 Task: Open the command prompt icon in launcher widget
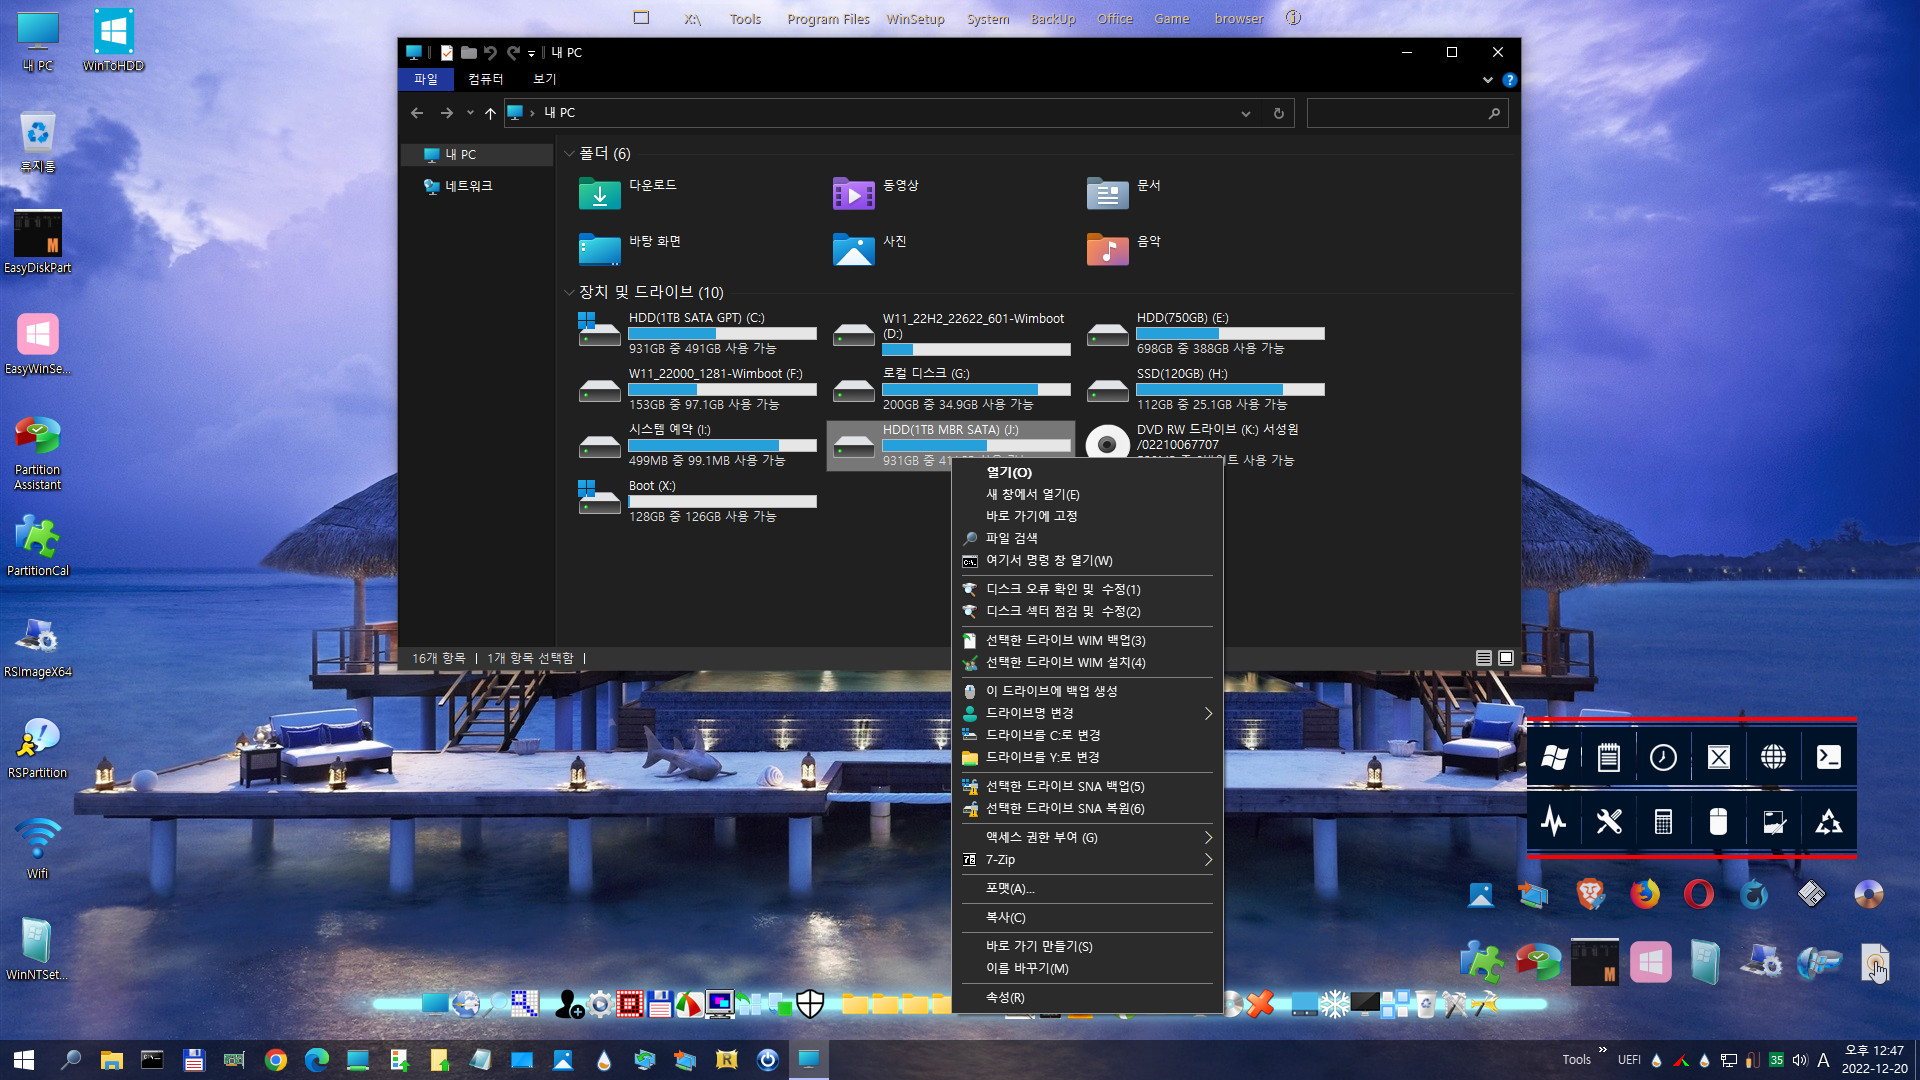pyautogui.click(x=1828, y=758)
